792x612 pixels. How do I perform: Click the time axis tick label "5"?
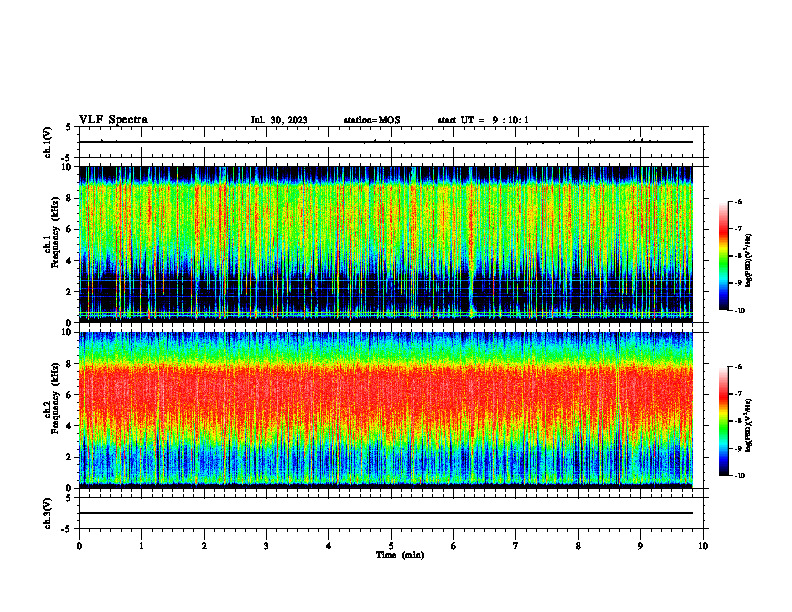391,546
